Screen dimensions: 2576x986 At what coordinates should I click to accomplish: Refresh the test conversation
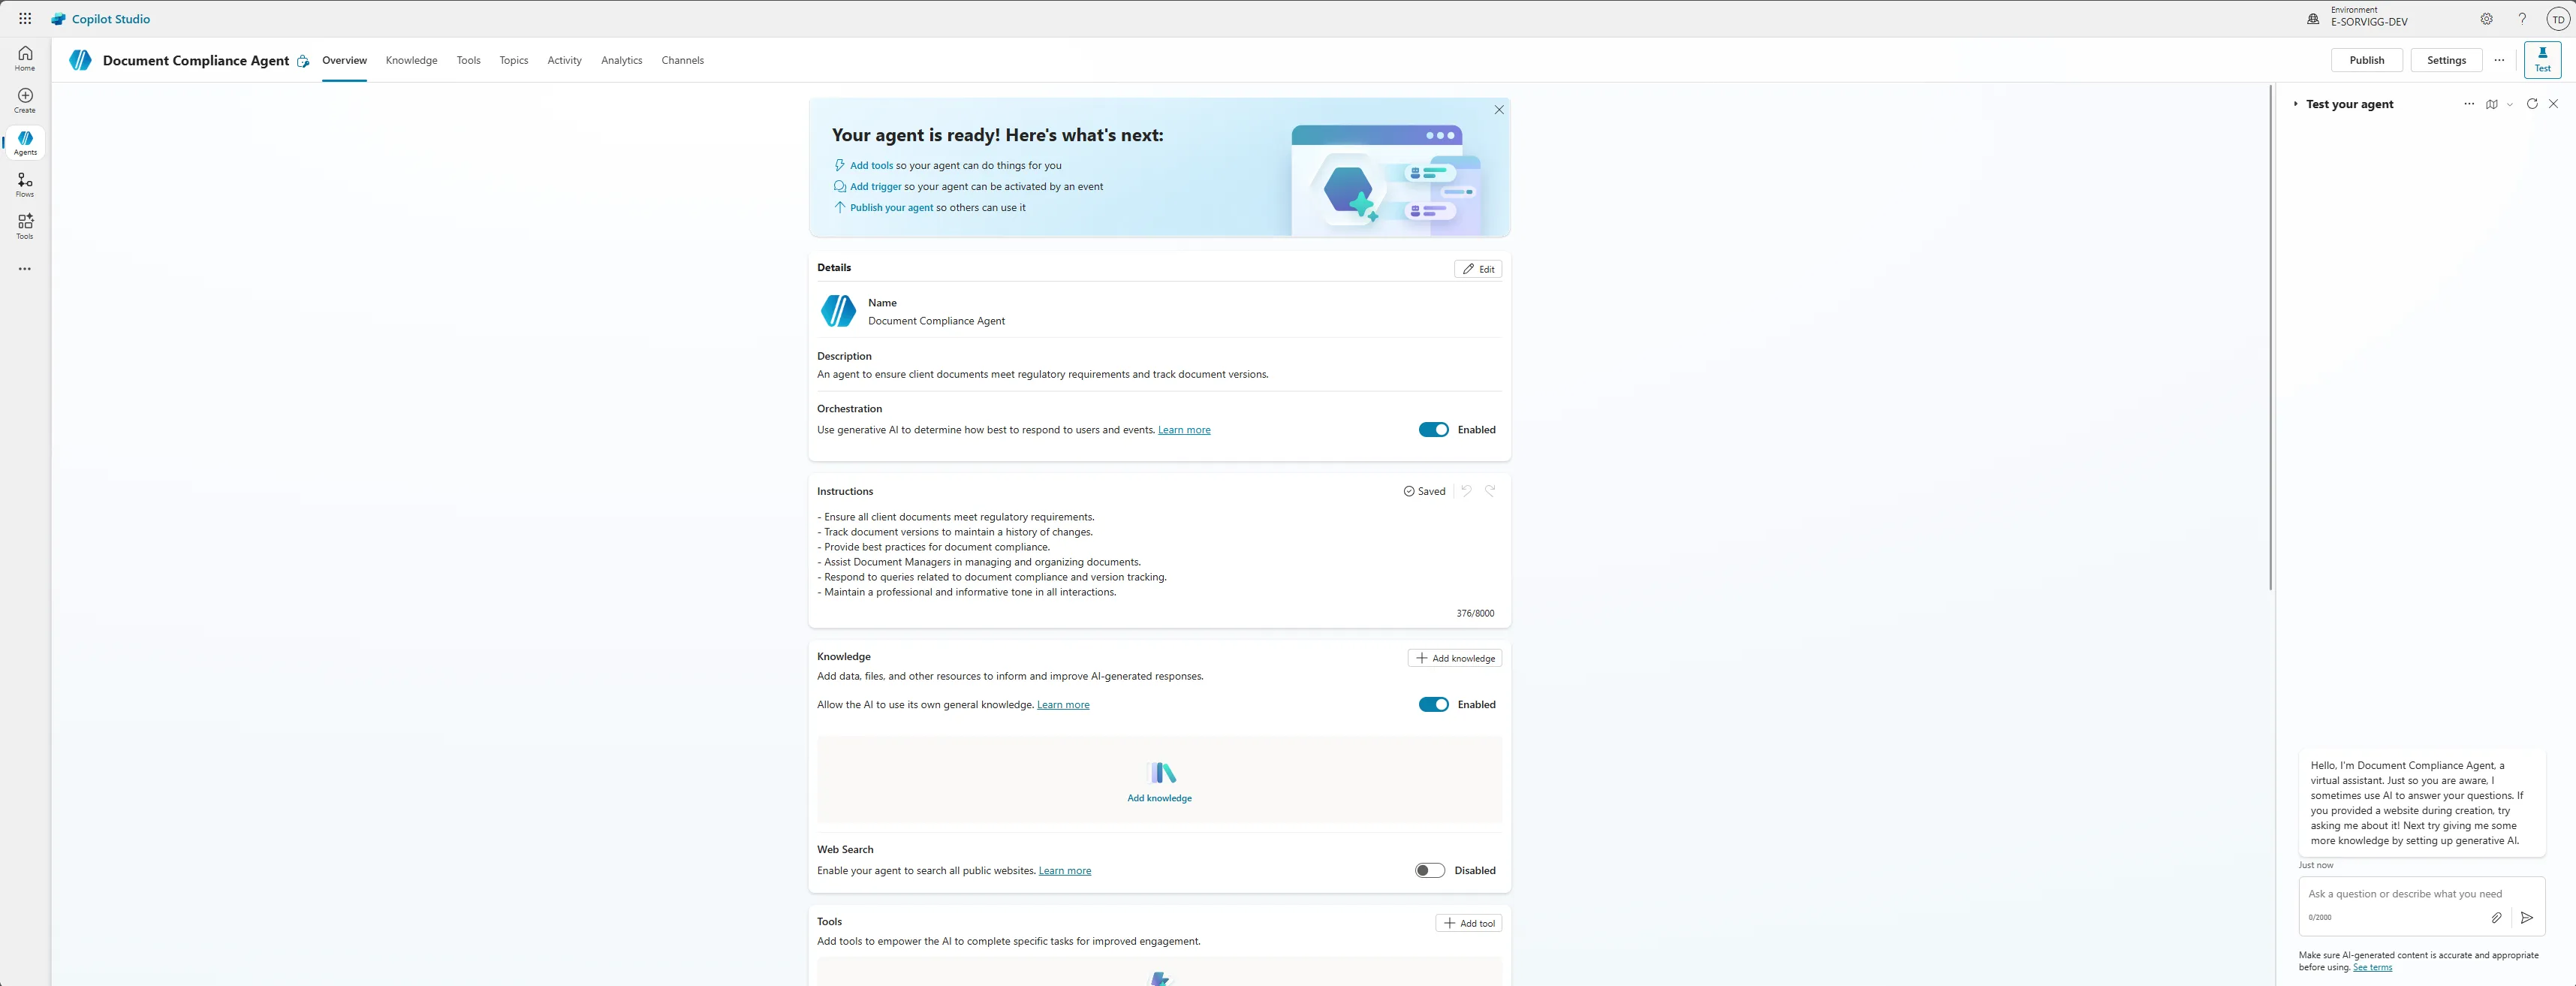coord(2532,104)
